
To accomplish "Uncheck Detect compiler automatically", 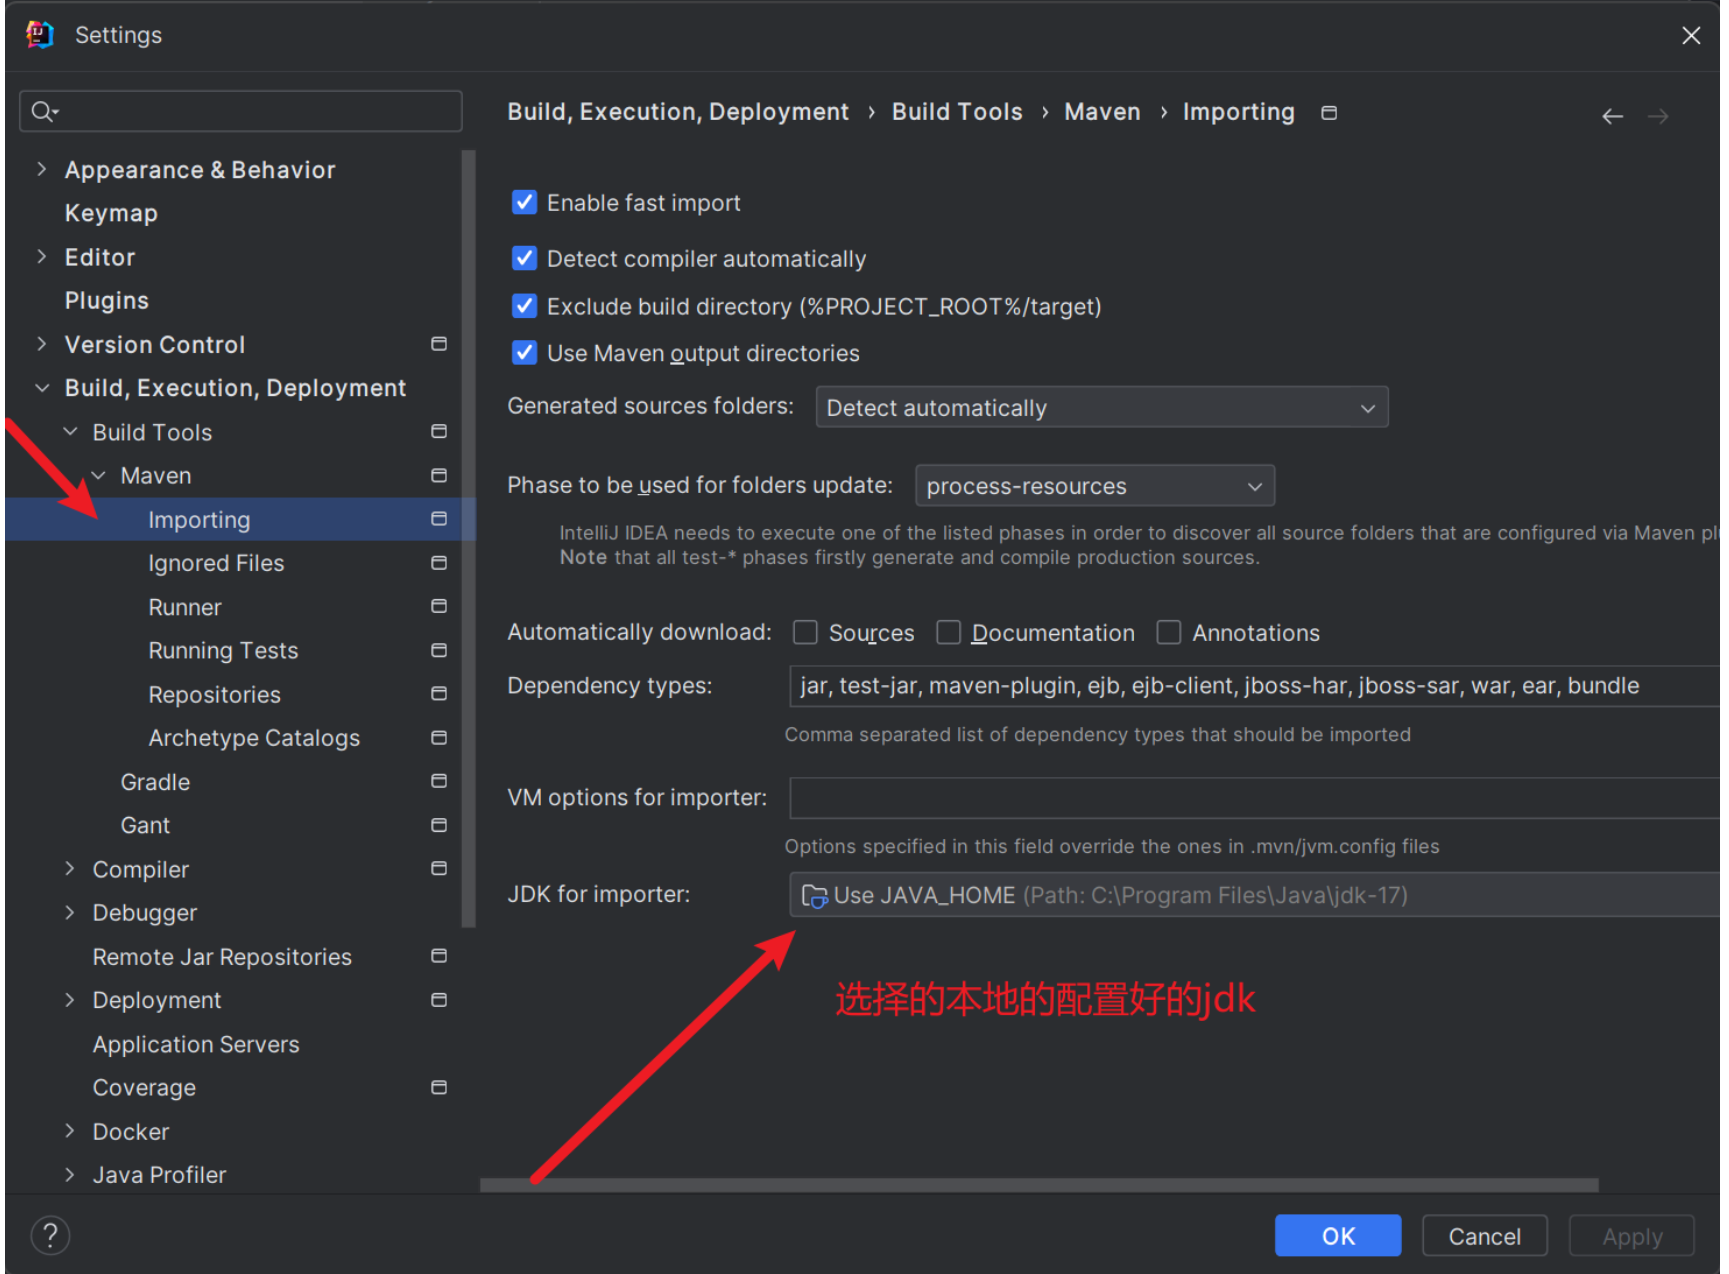I will [524, 258].
